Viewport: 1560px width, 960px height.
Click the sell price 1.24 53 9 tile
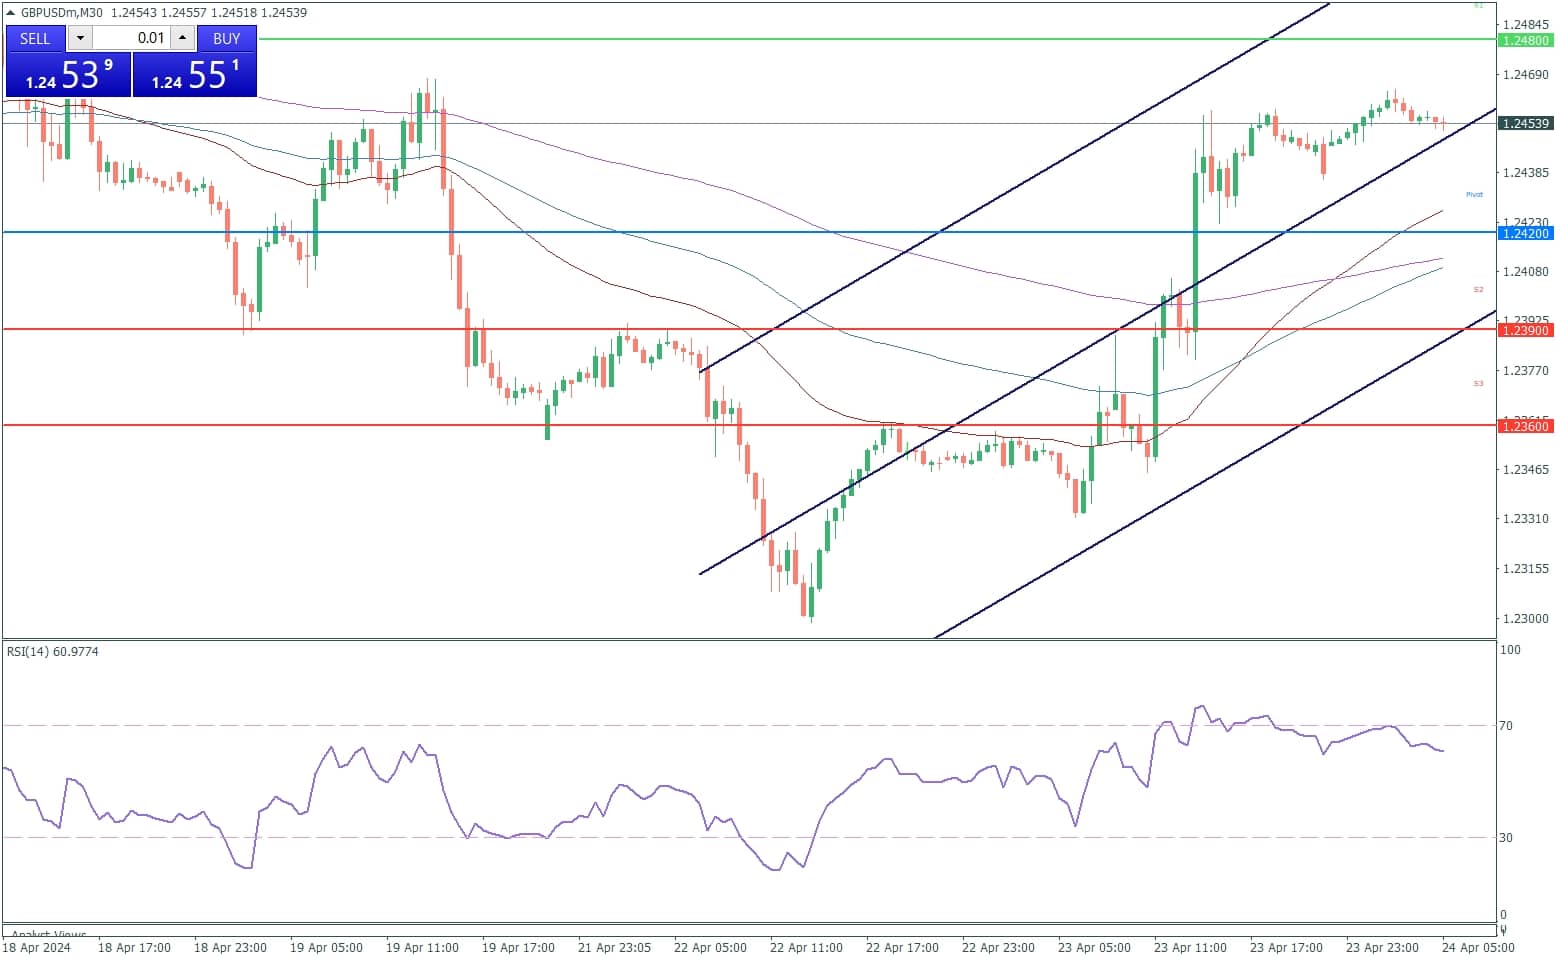coord(68,74)
